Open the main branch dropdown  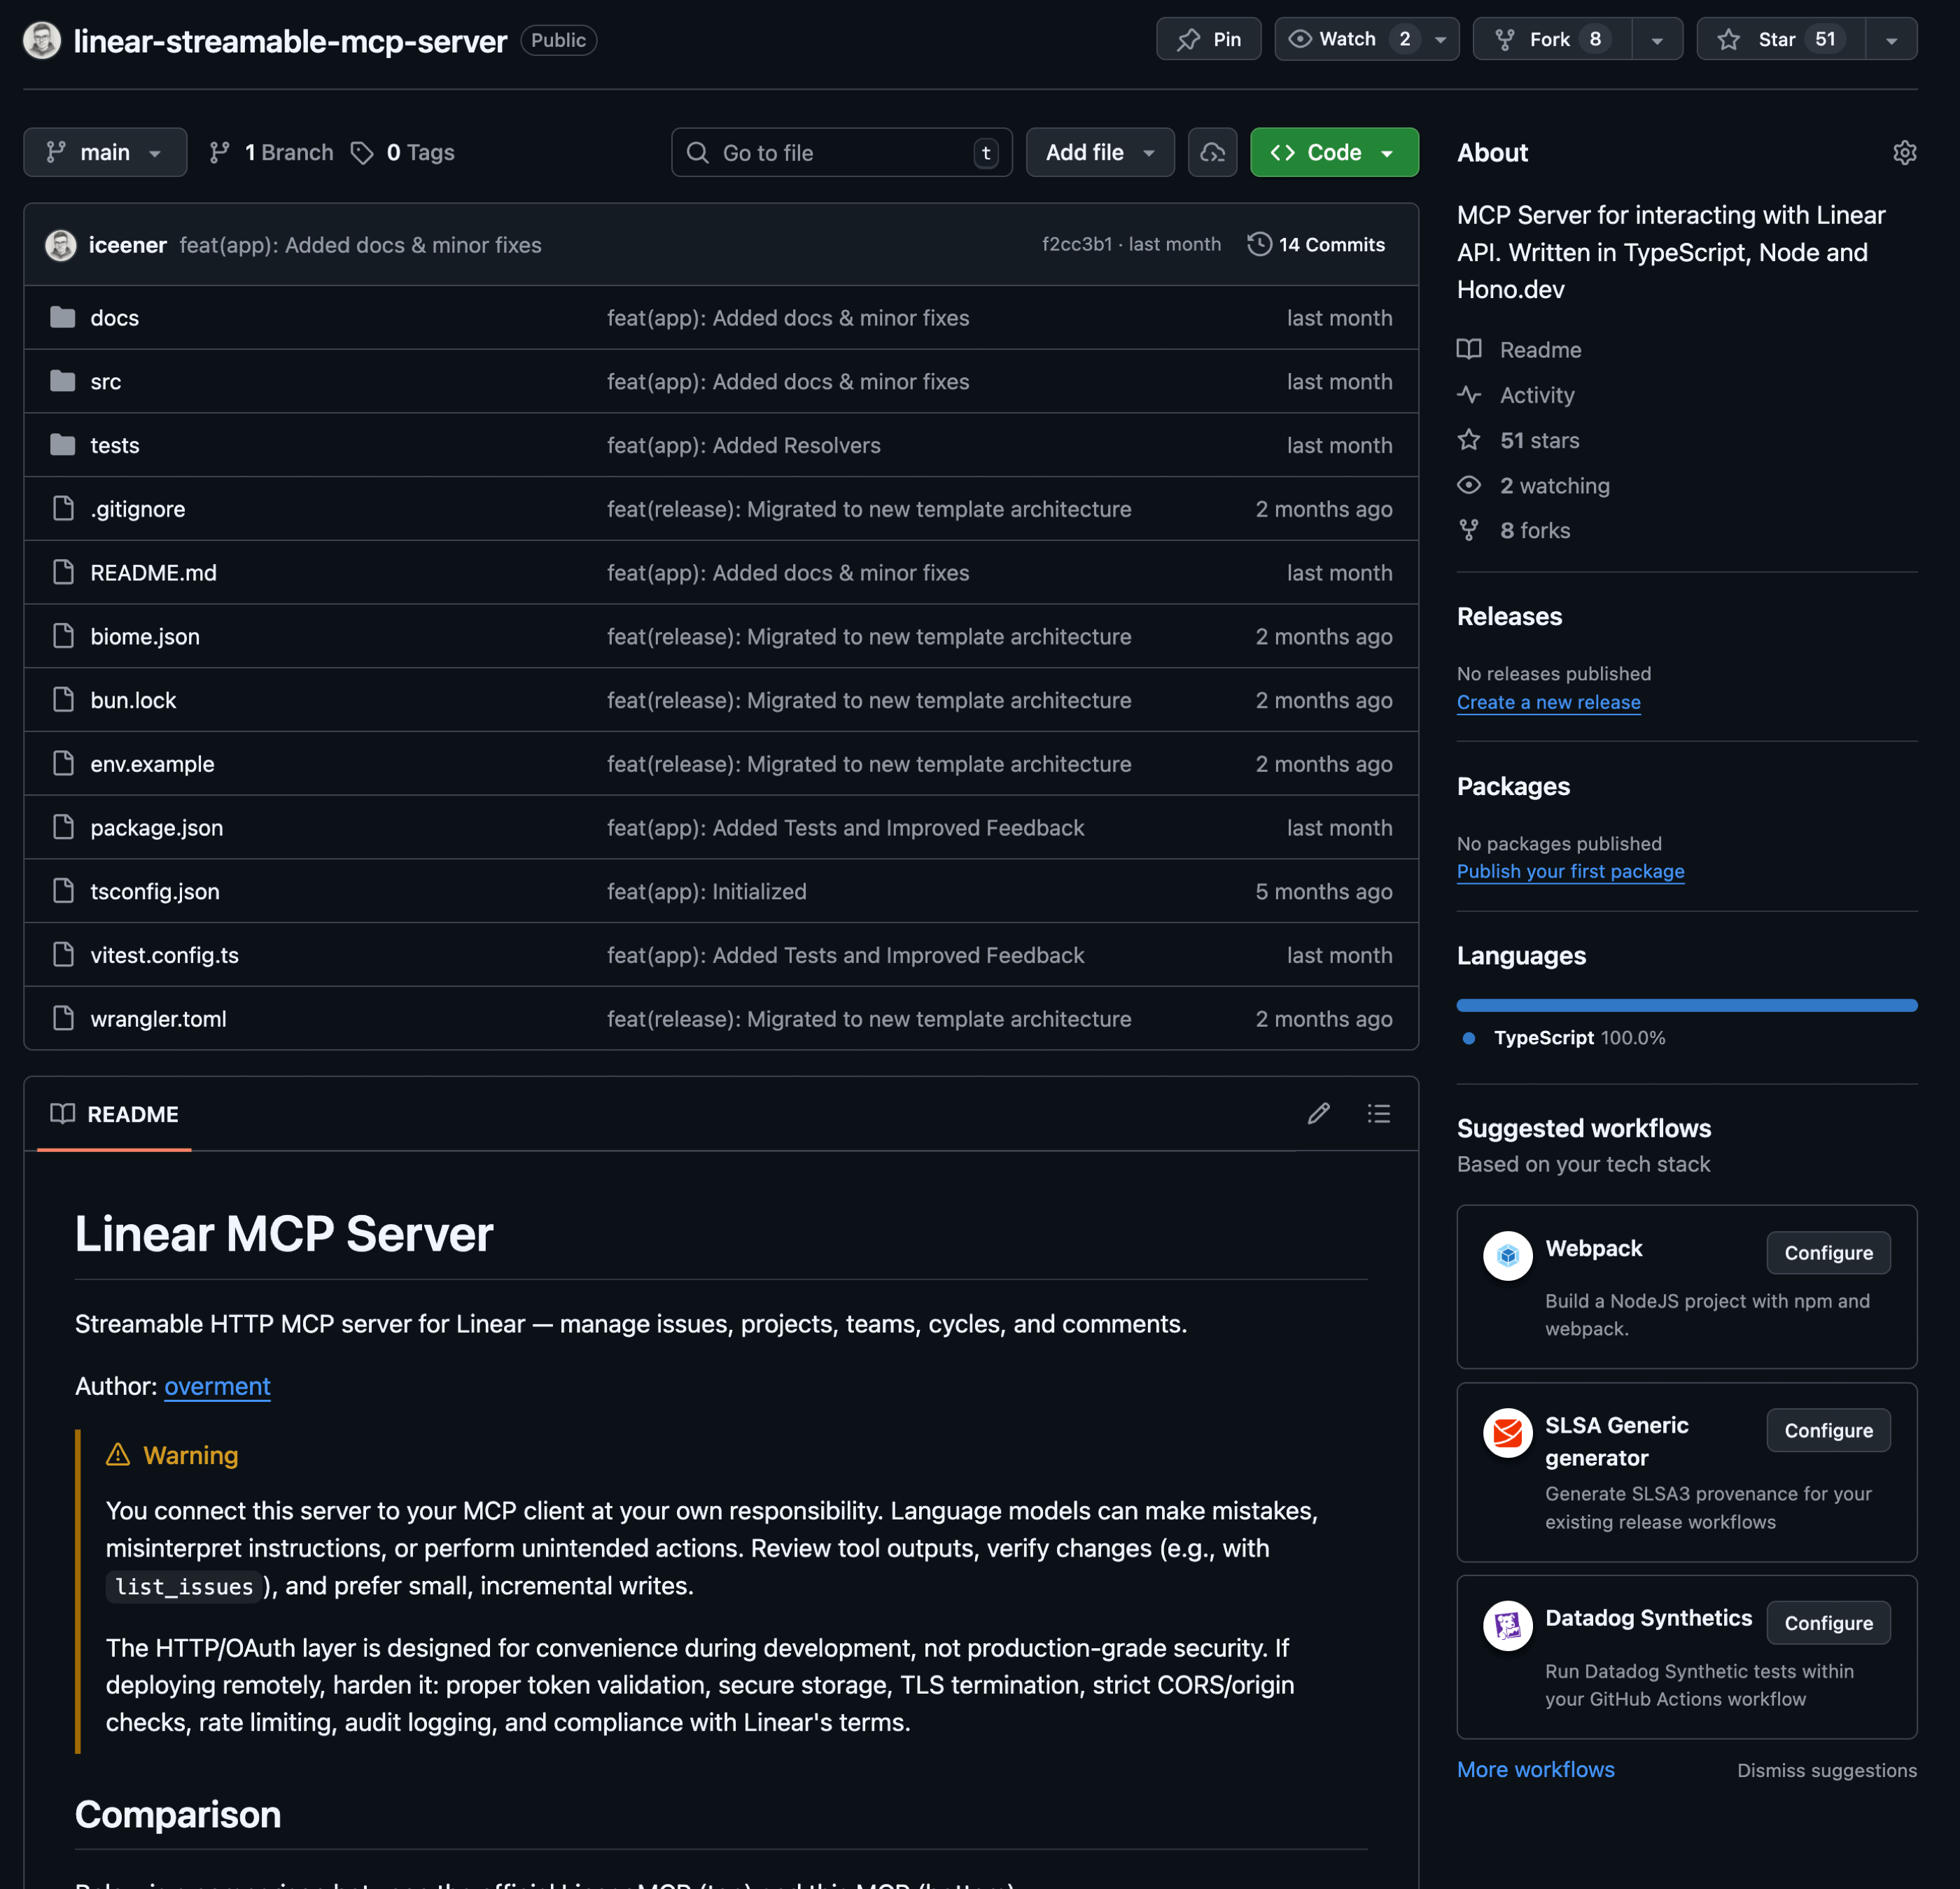coord(105,153)
